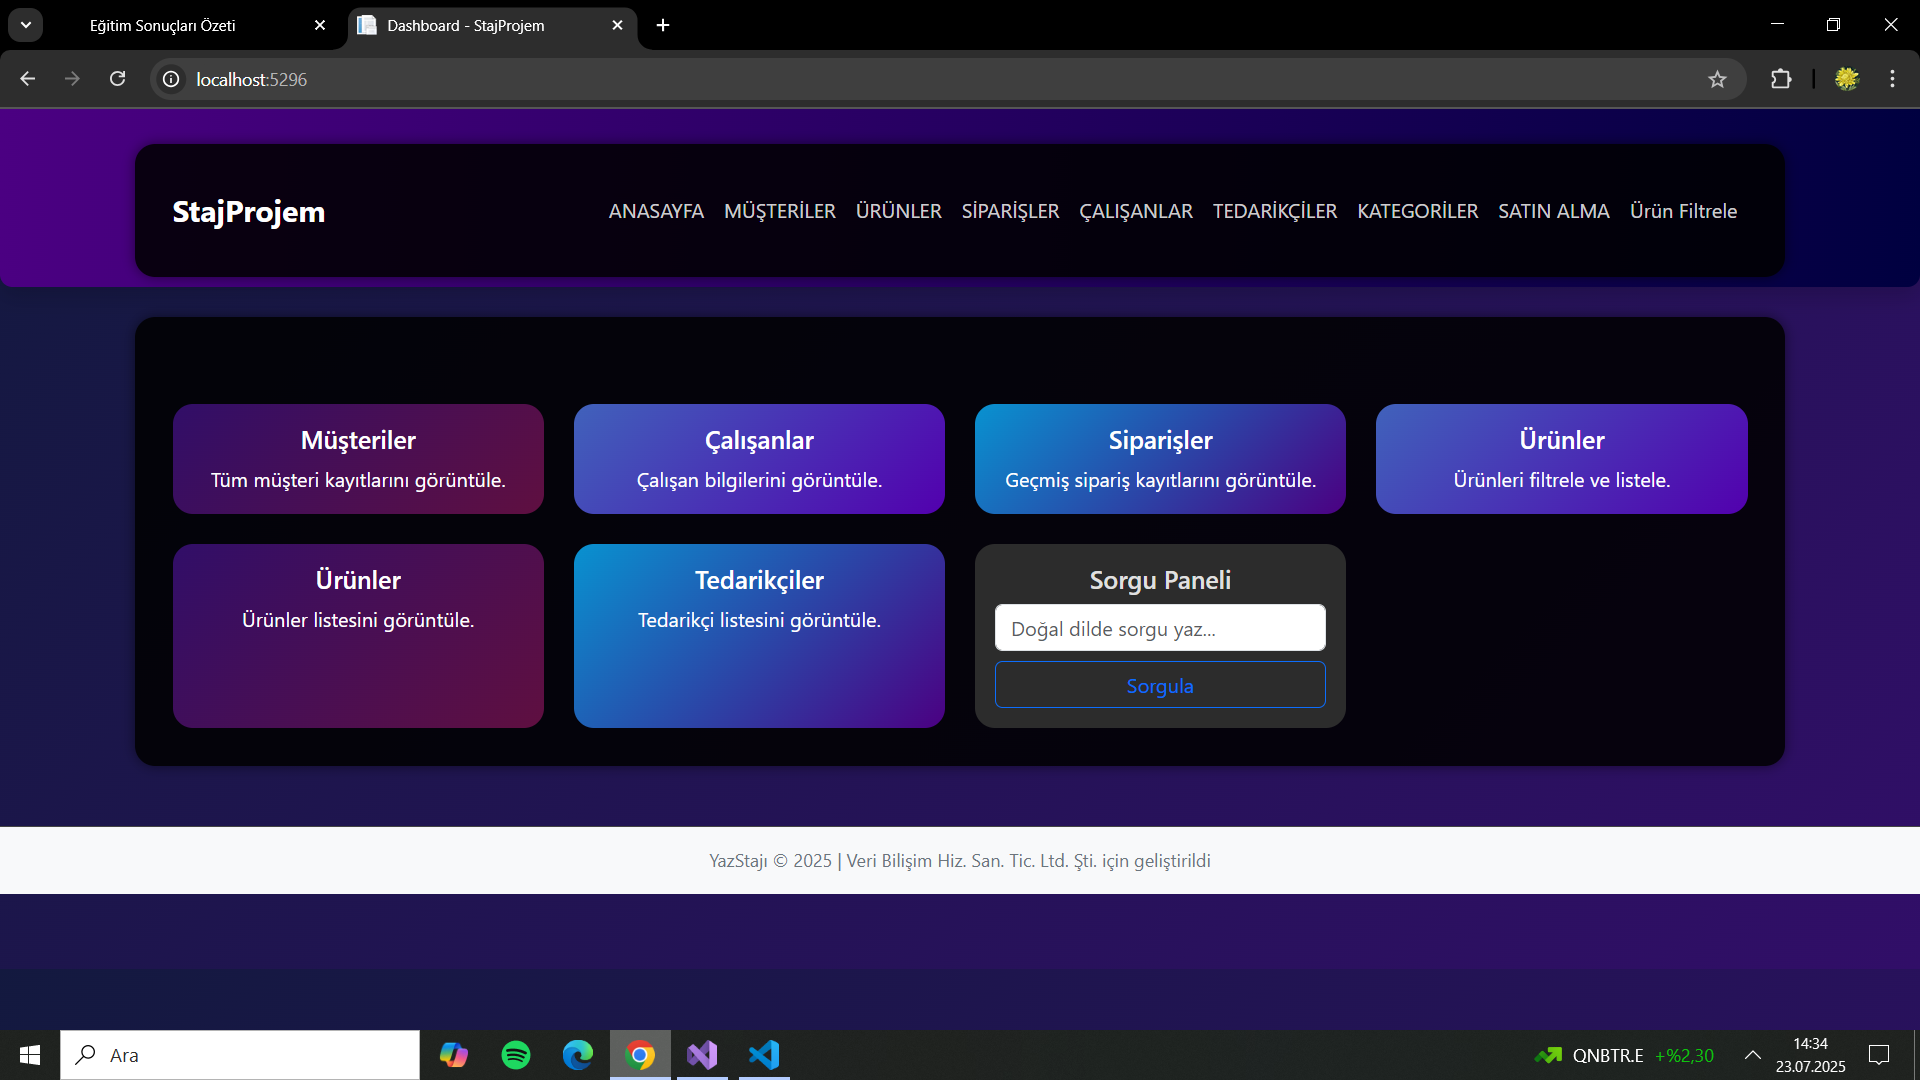Show hidden system tray icons chevron
Screen dimensions: 1920x1080
[x=1752, y=1055]
